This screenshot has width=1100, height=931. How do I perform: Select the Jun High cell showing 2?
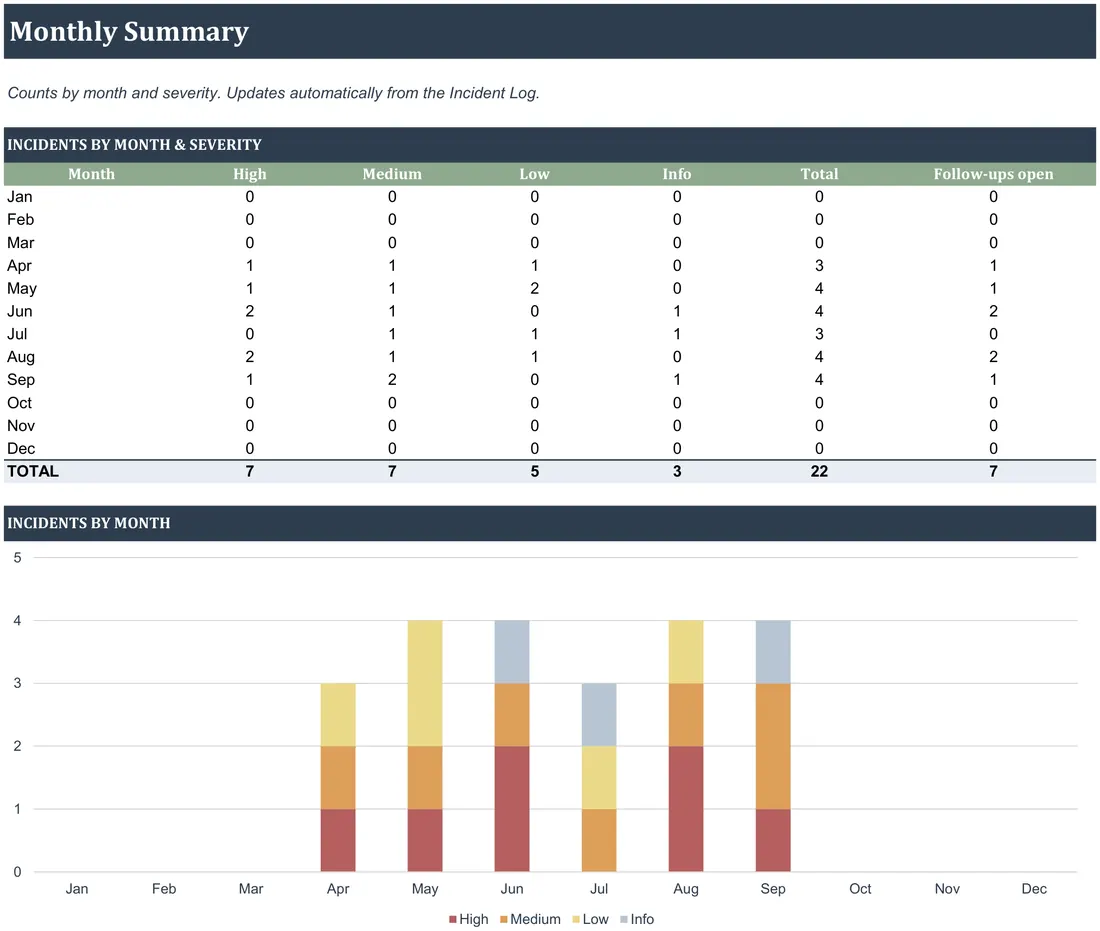(x=250, y=312)
